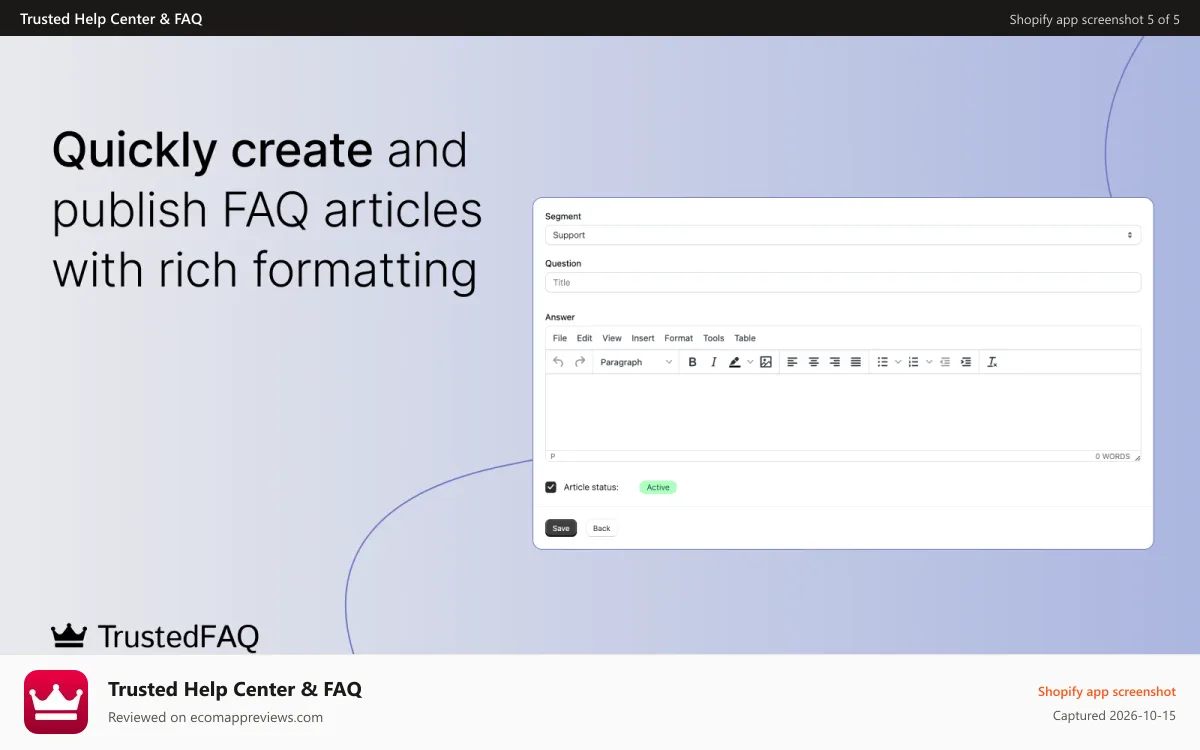Click the 'Answer' field label

click(x=560, y=317)
